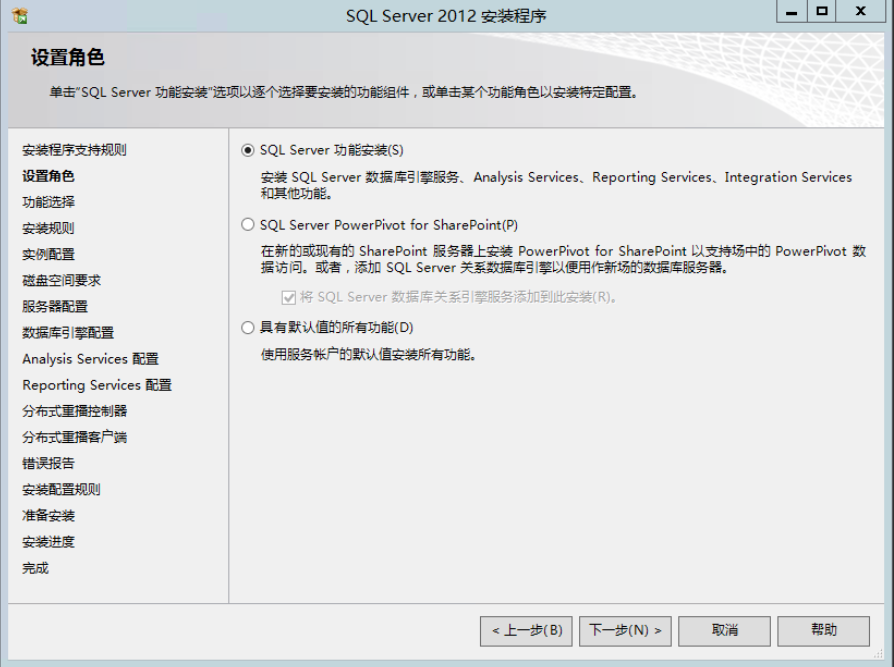Click Reporting Services 配置 step in sidebar
The image size is (894, 667).
pyautogui.click(x=97, y=385)
